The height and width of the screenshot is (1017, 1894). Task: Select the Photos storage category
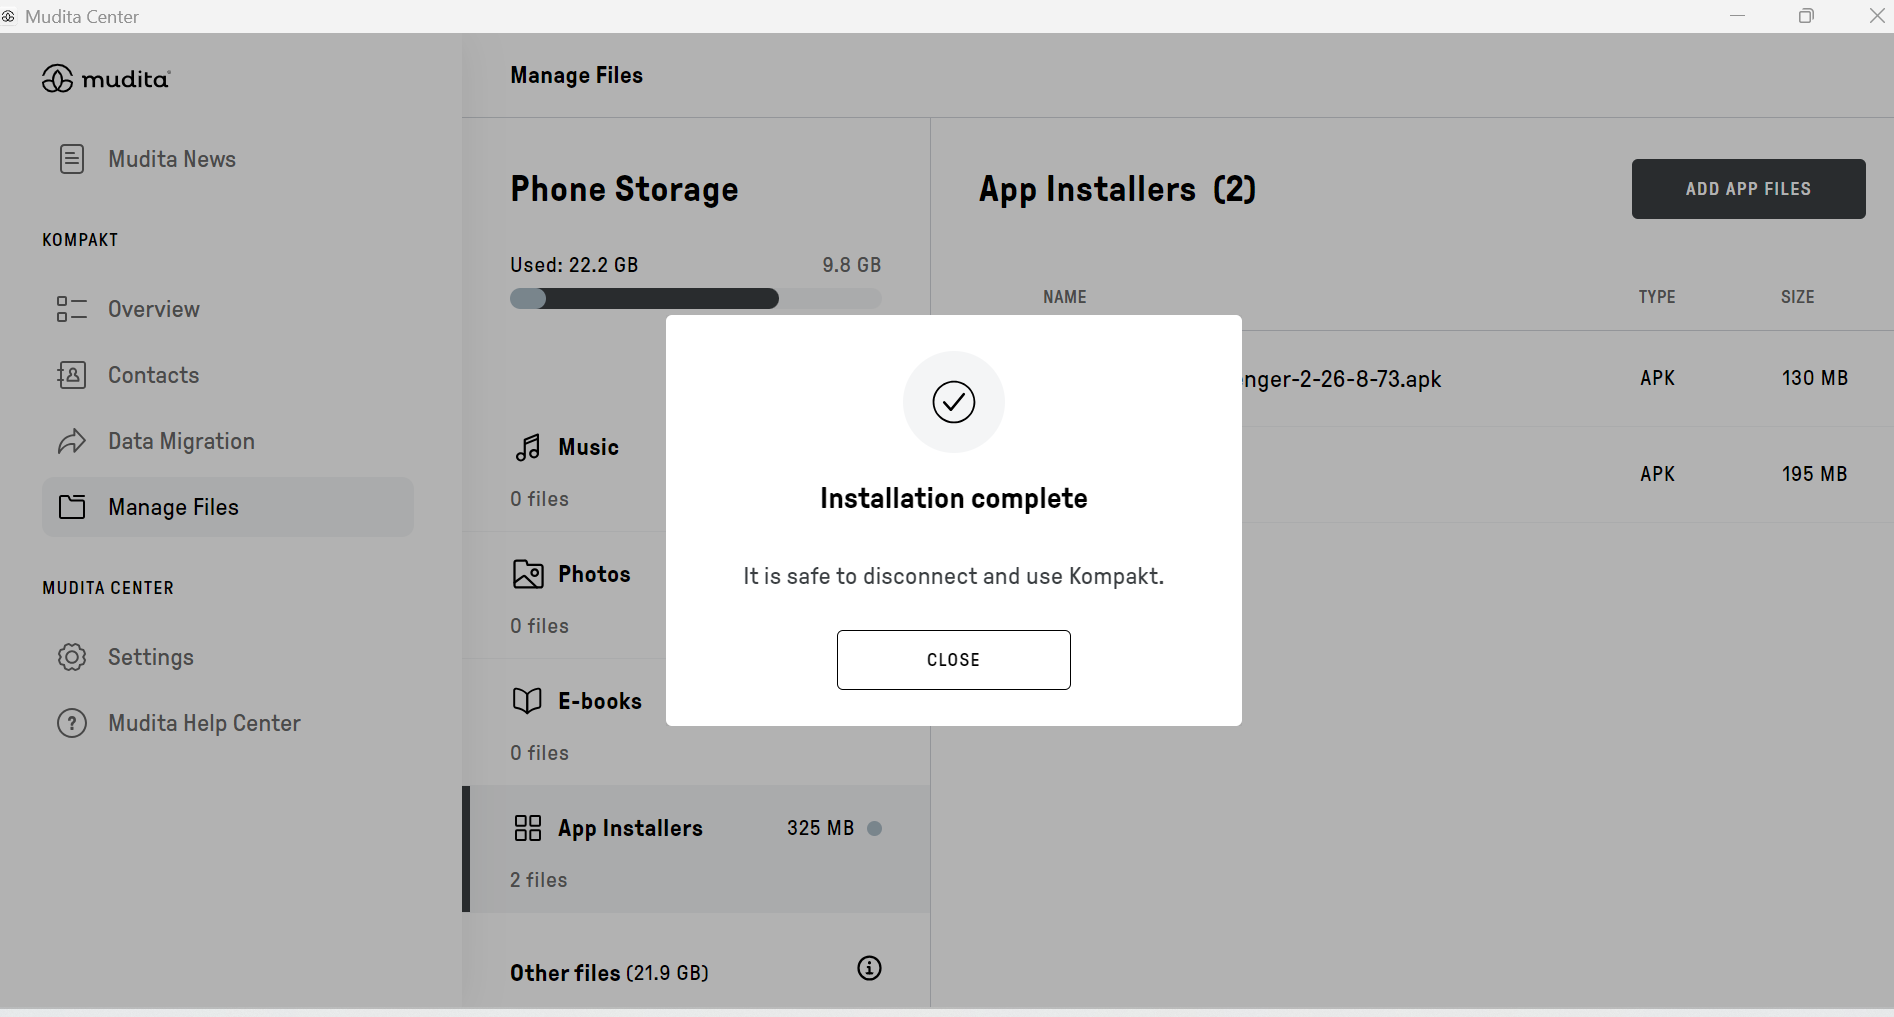tap(565, 597)
